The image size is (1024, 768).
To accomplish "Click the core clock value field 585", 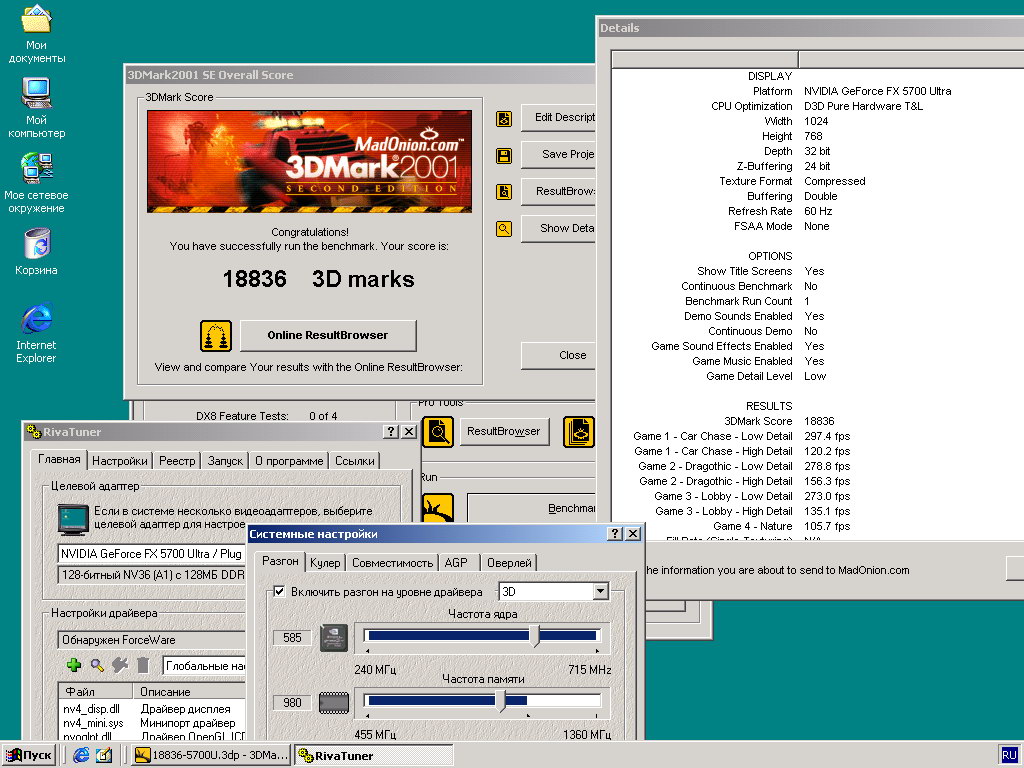I will 292,638.
